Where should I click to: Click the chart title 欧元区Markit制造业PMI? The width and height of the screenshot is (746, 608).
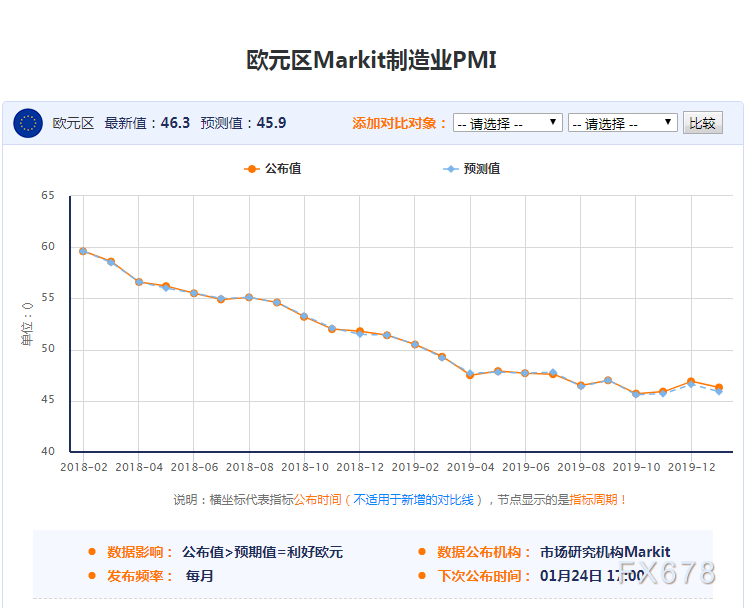372,60
